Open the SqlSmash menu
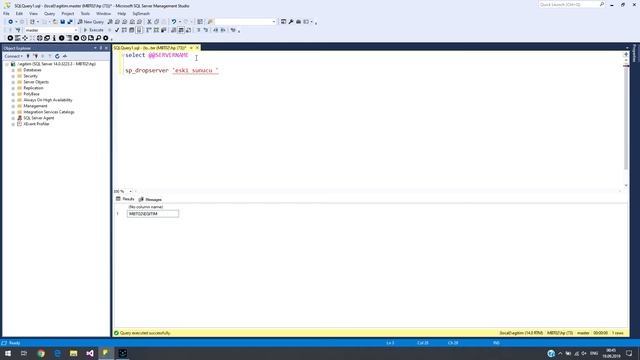The image size is (640, 360). [x=141, y=13]
